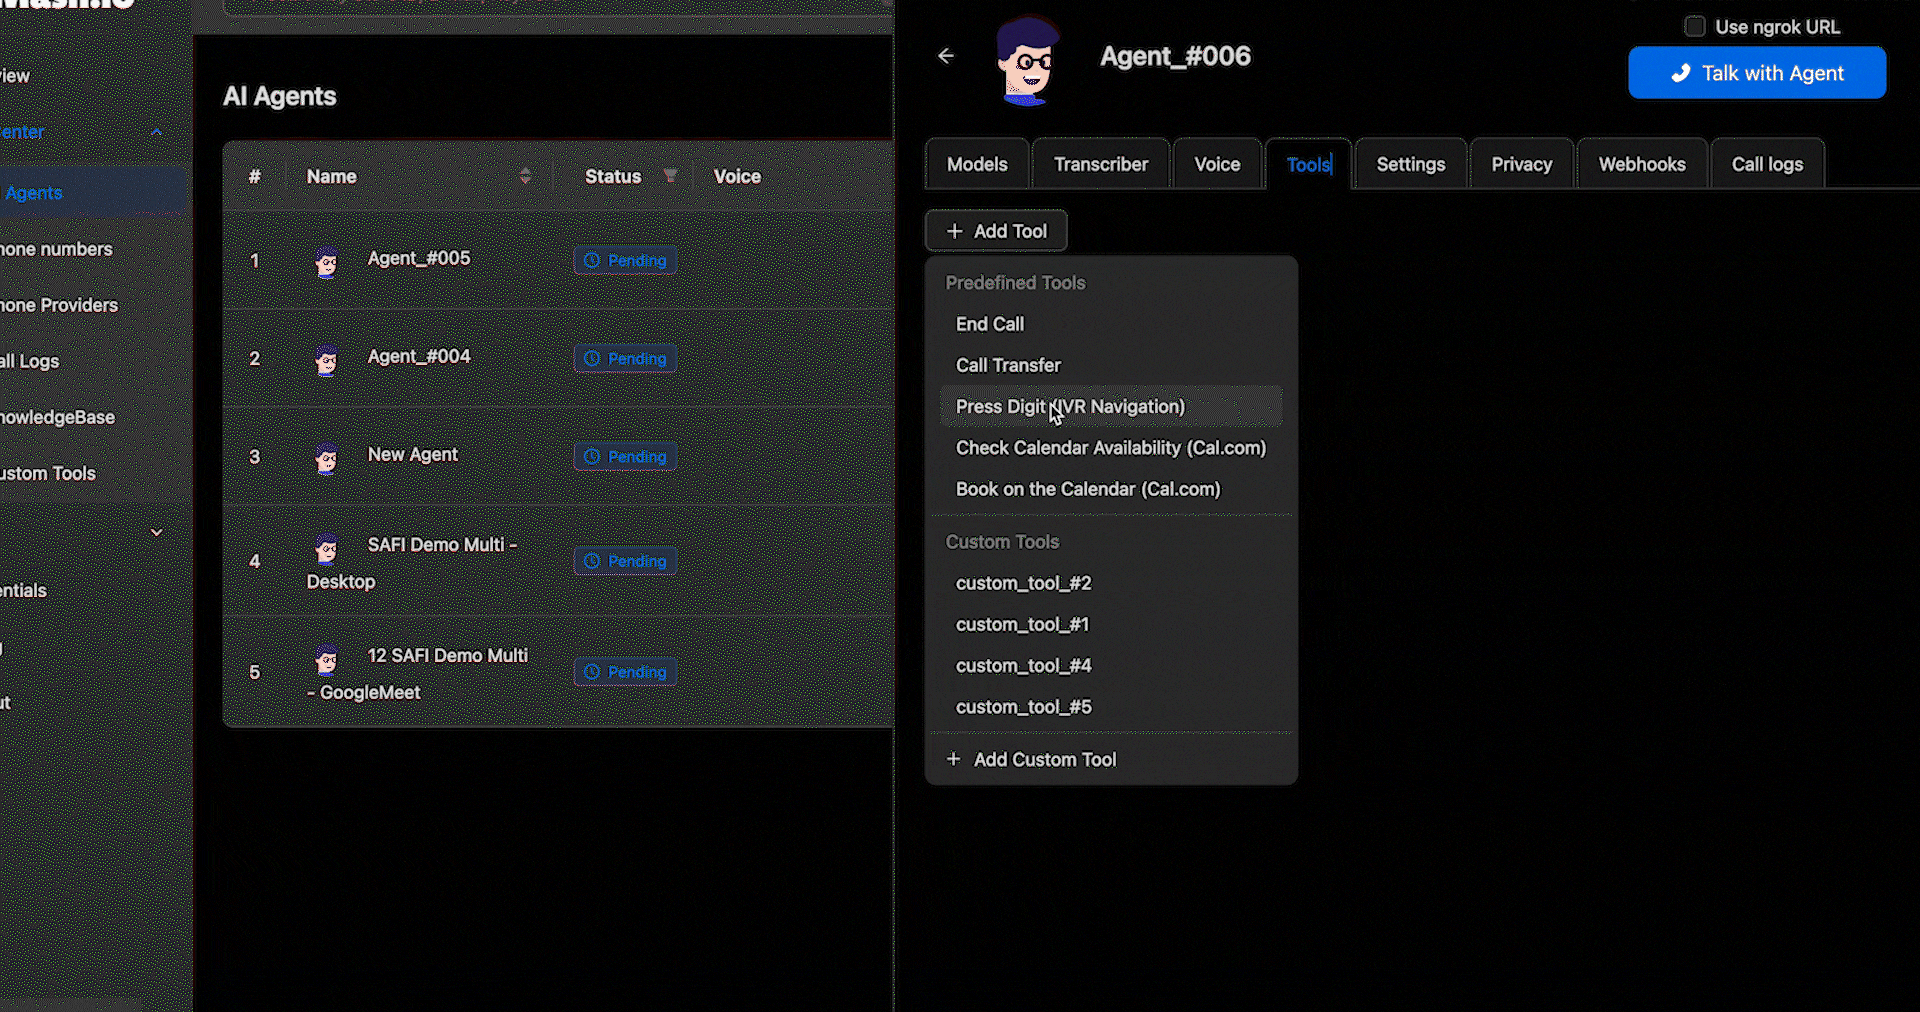The image size is (1920, 1012).
Task: Pick custom_tool_#1 from the list
Action: coord(1111,624)
